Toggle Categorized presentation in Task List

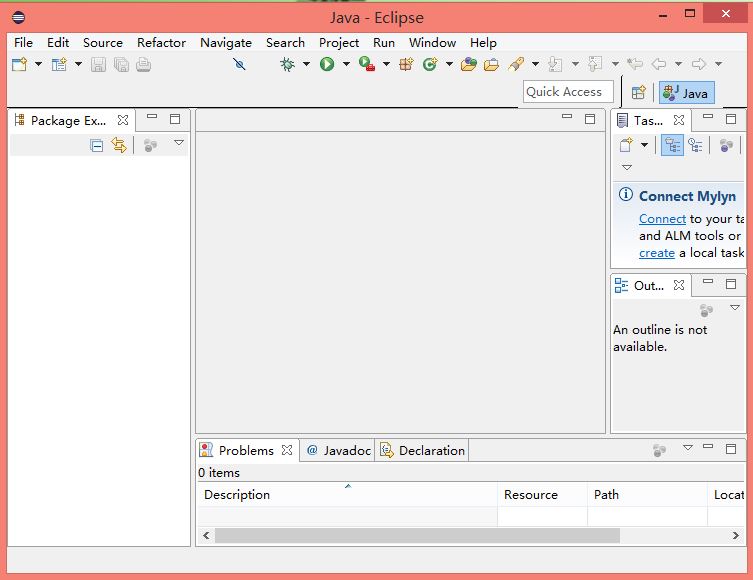pyautogui.click(x=672, y=145)
